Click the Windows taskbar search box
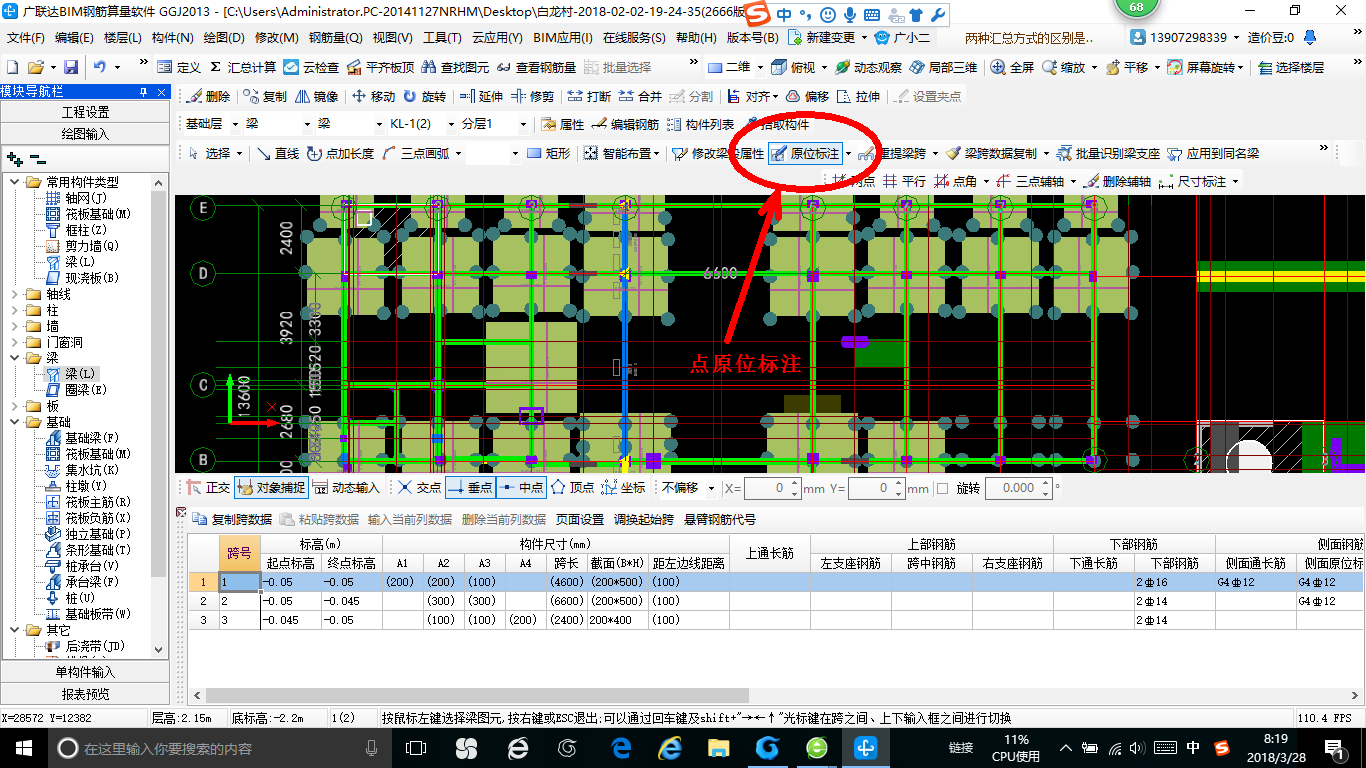The width and height of the screenshot is (1366, 768). [x=218, y=747]
